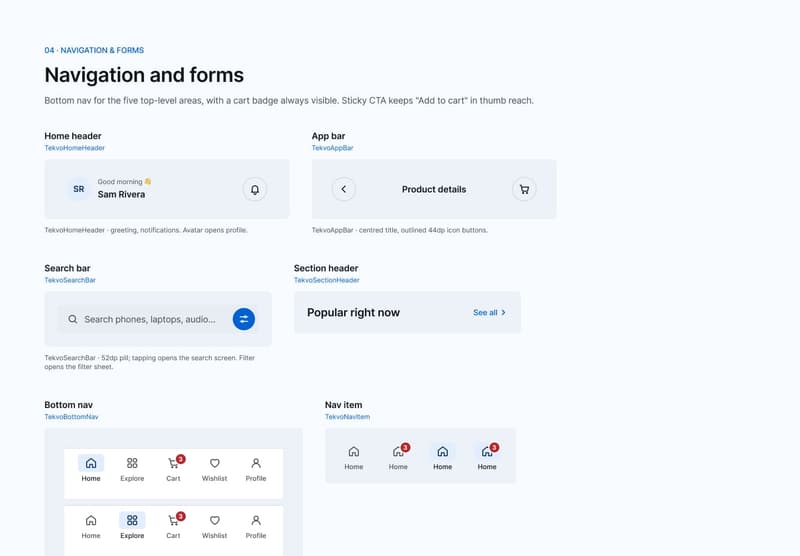Click the Navigation and forms heading
800x556 pixels.
(x=144, y=75)
